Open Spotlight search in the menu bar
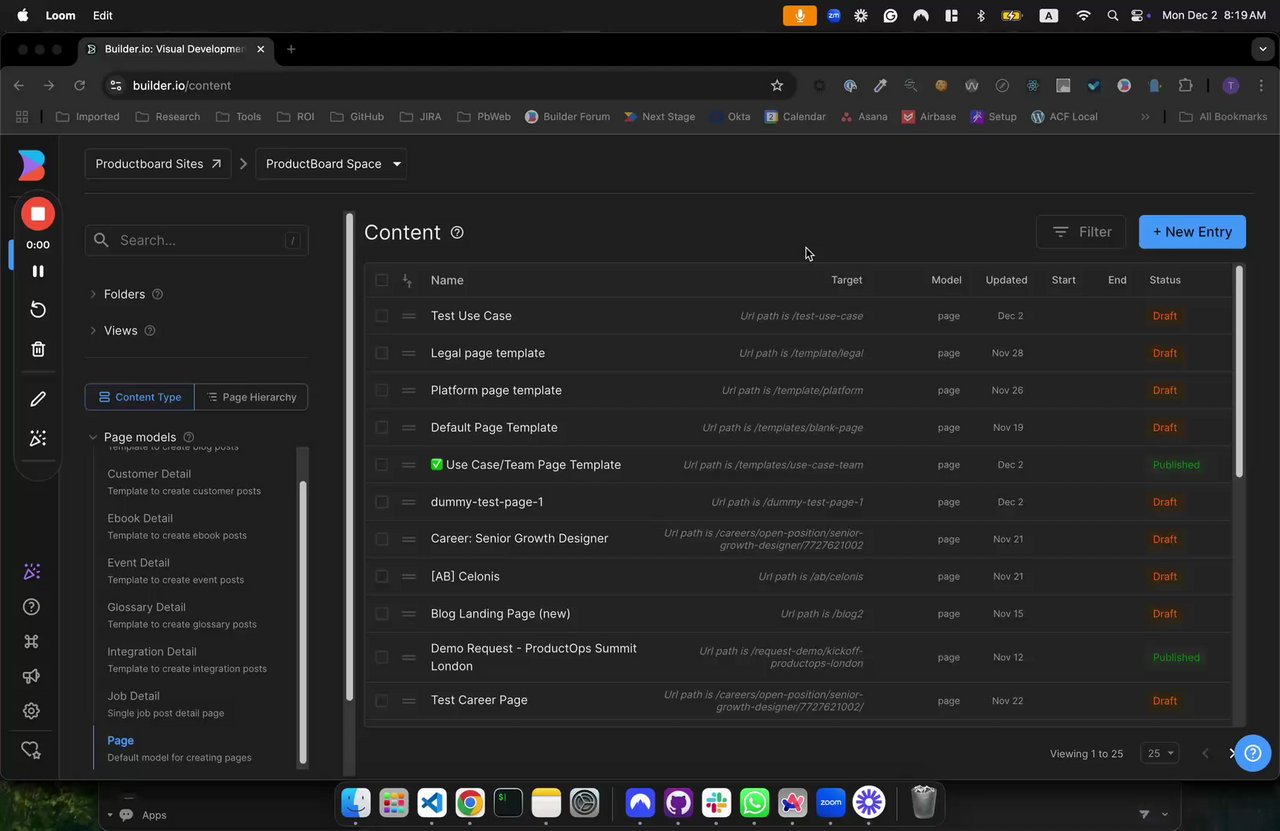This screenshot has height=831, width=1280. point(1113,16)
